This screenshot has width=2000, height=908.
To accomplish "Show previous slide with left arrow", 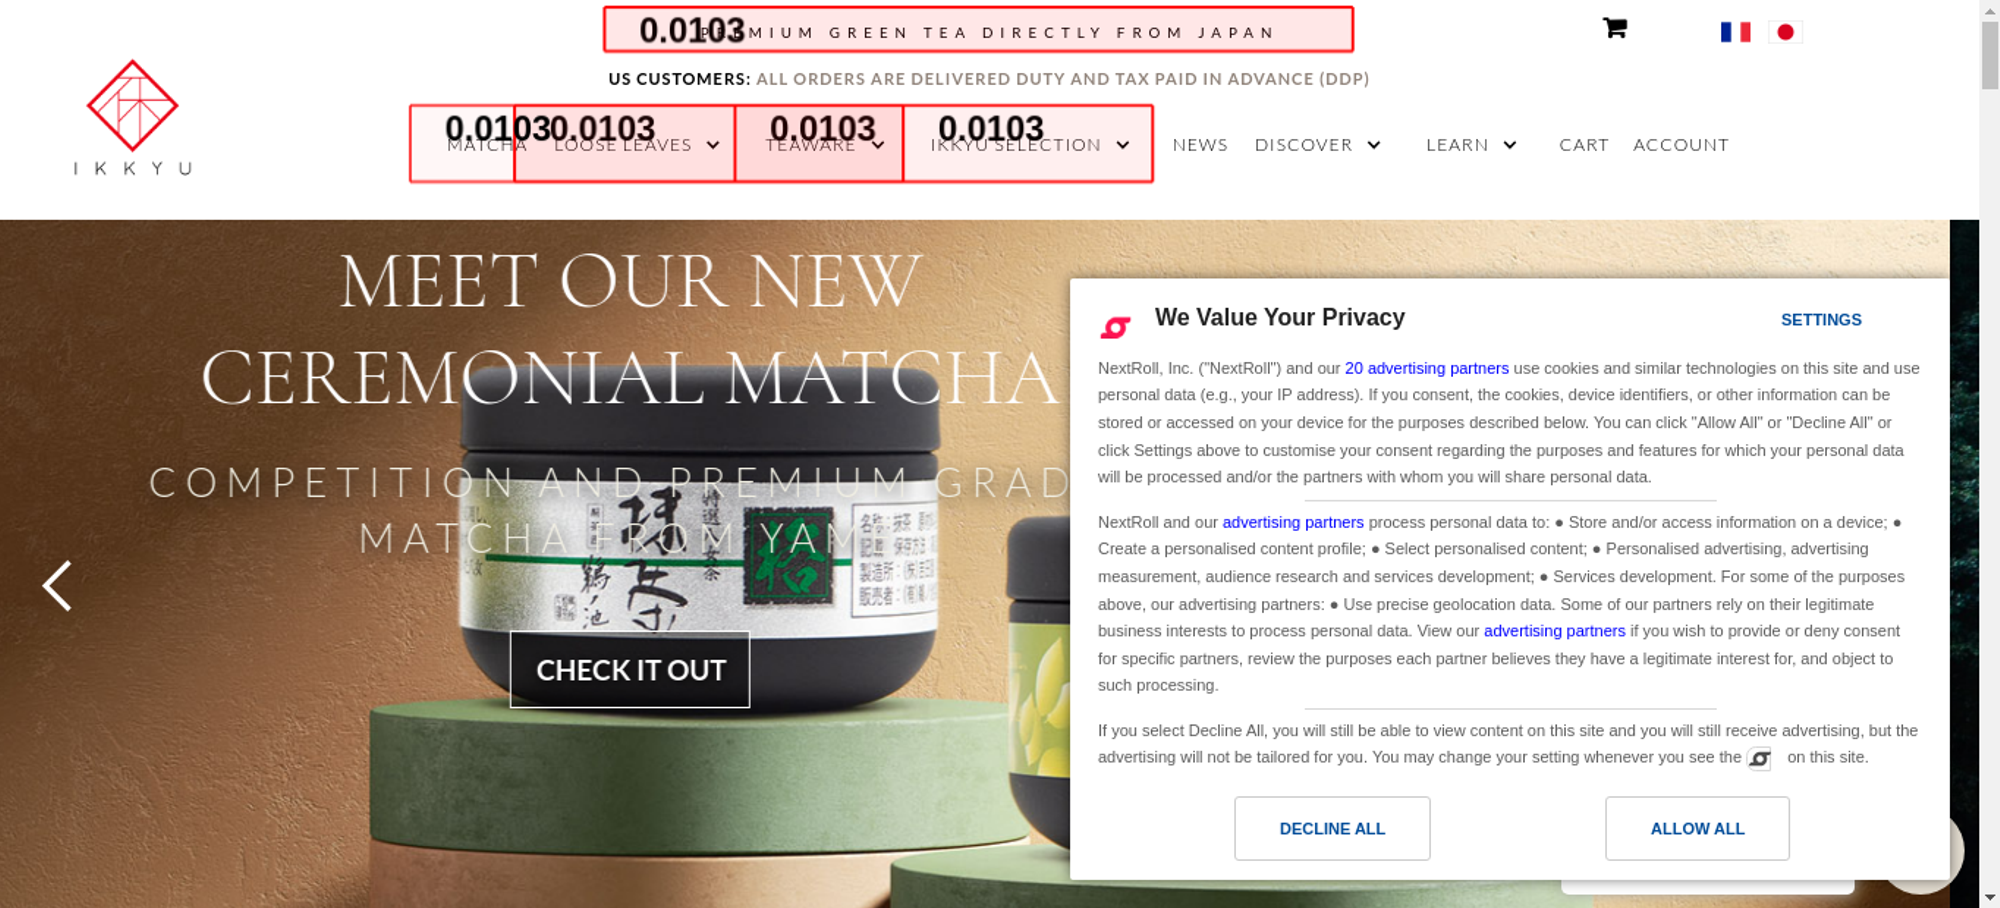I will [57, 585].
